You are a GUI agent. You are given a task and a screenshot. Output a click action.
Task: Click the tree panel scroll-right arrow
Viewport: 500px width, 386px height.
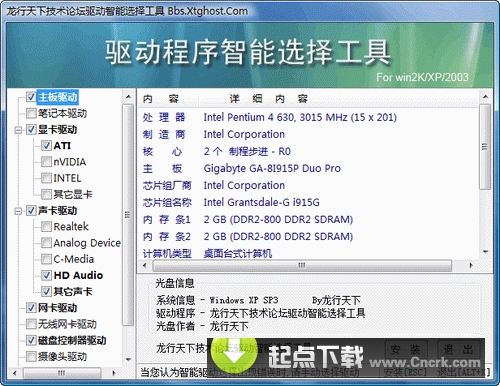(114, 373)
